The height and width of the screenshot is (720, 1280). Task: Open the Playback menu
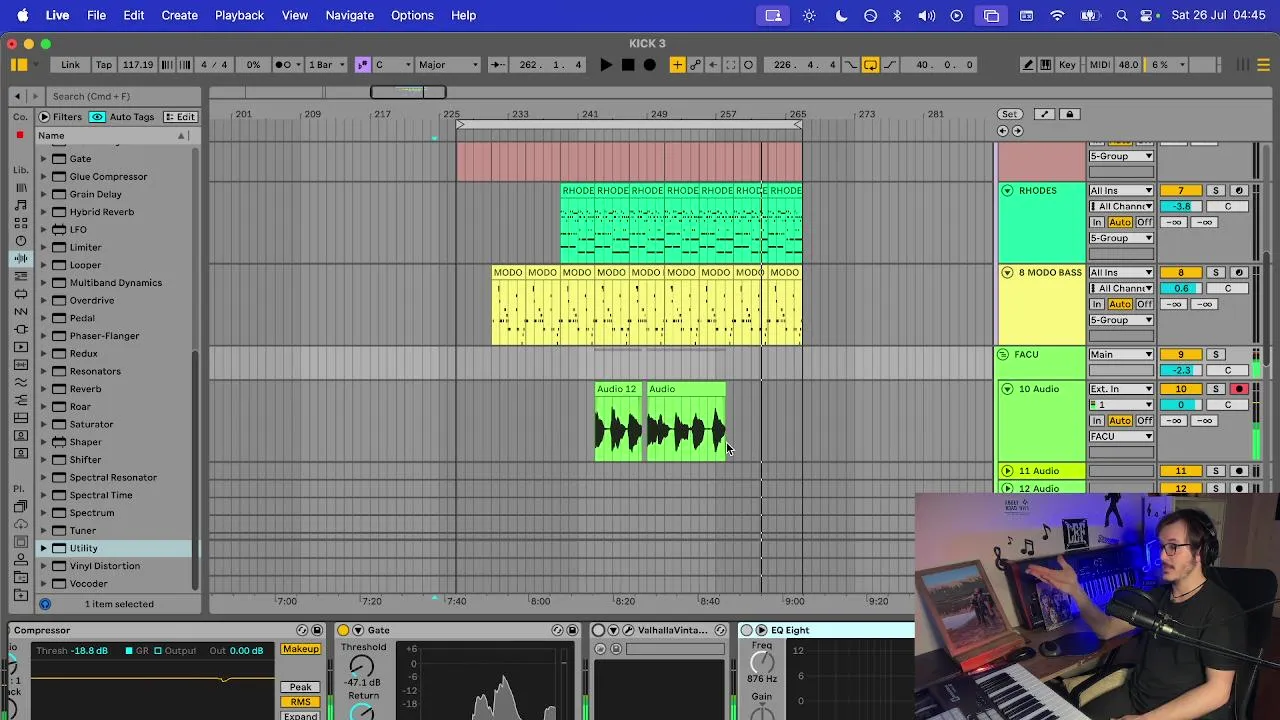(239, 15)
